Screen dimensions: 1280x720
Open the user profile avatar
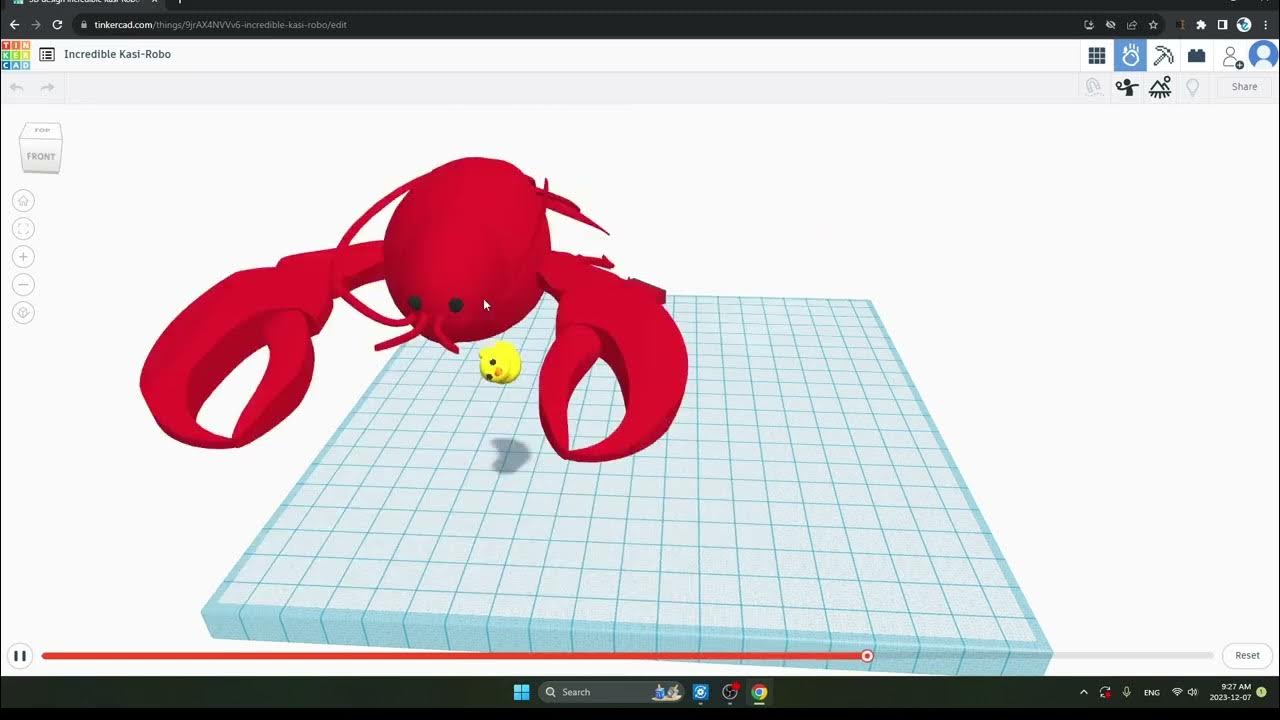coord(1264,55)
